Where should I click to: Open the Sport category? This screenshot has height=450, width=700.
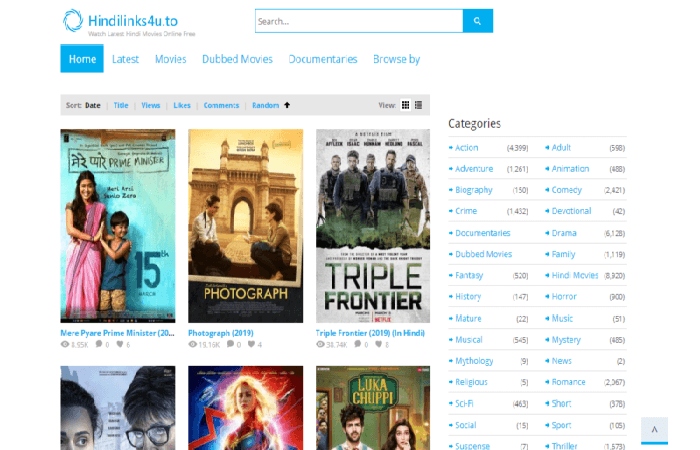(562, 425)
